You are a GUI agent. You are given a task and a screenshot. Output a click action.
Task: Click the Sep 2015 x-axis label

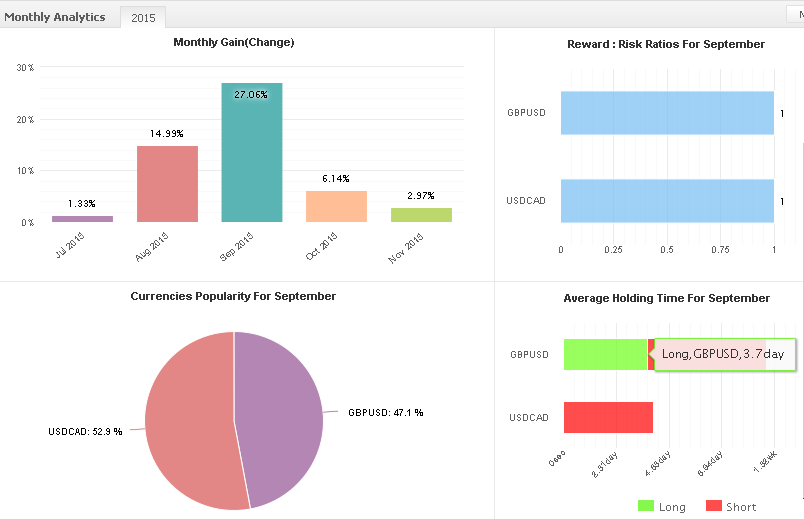236,245
